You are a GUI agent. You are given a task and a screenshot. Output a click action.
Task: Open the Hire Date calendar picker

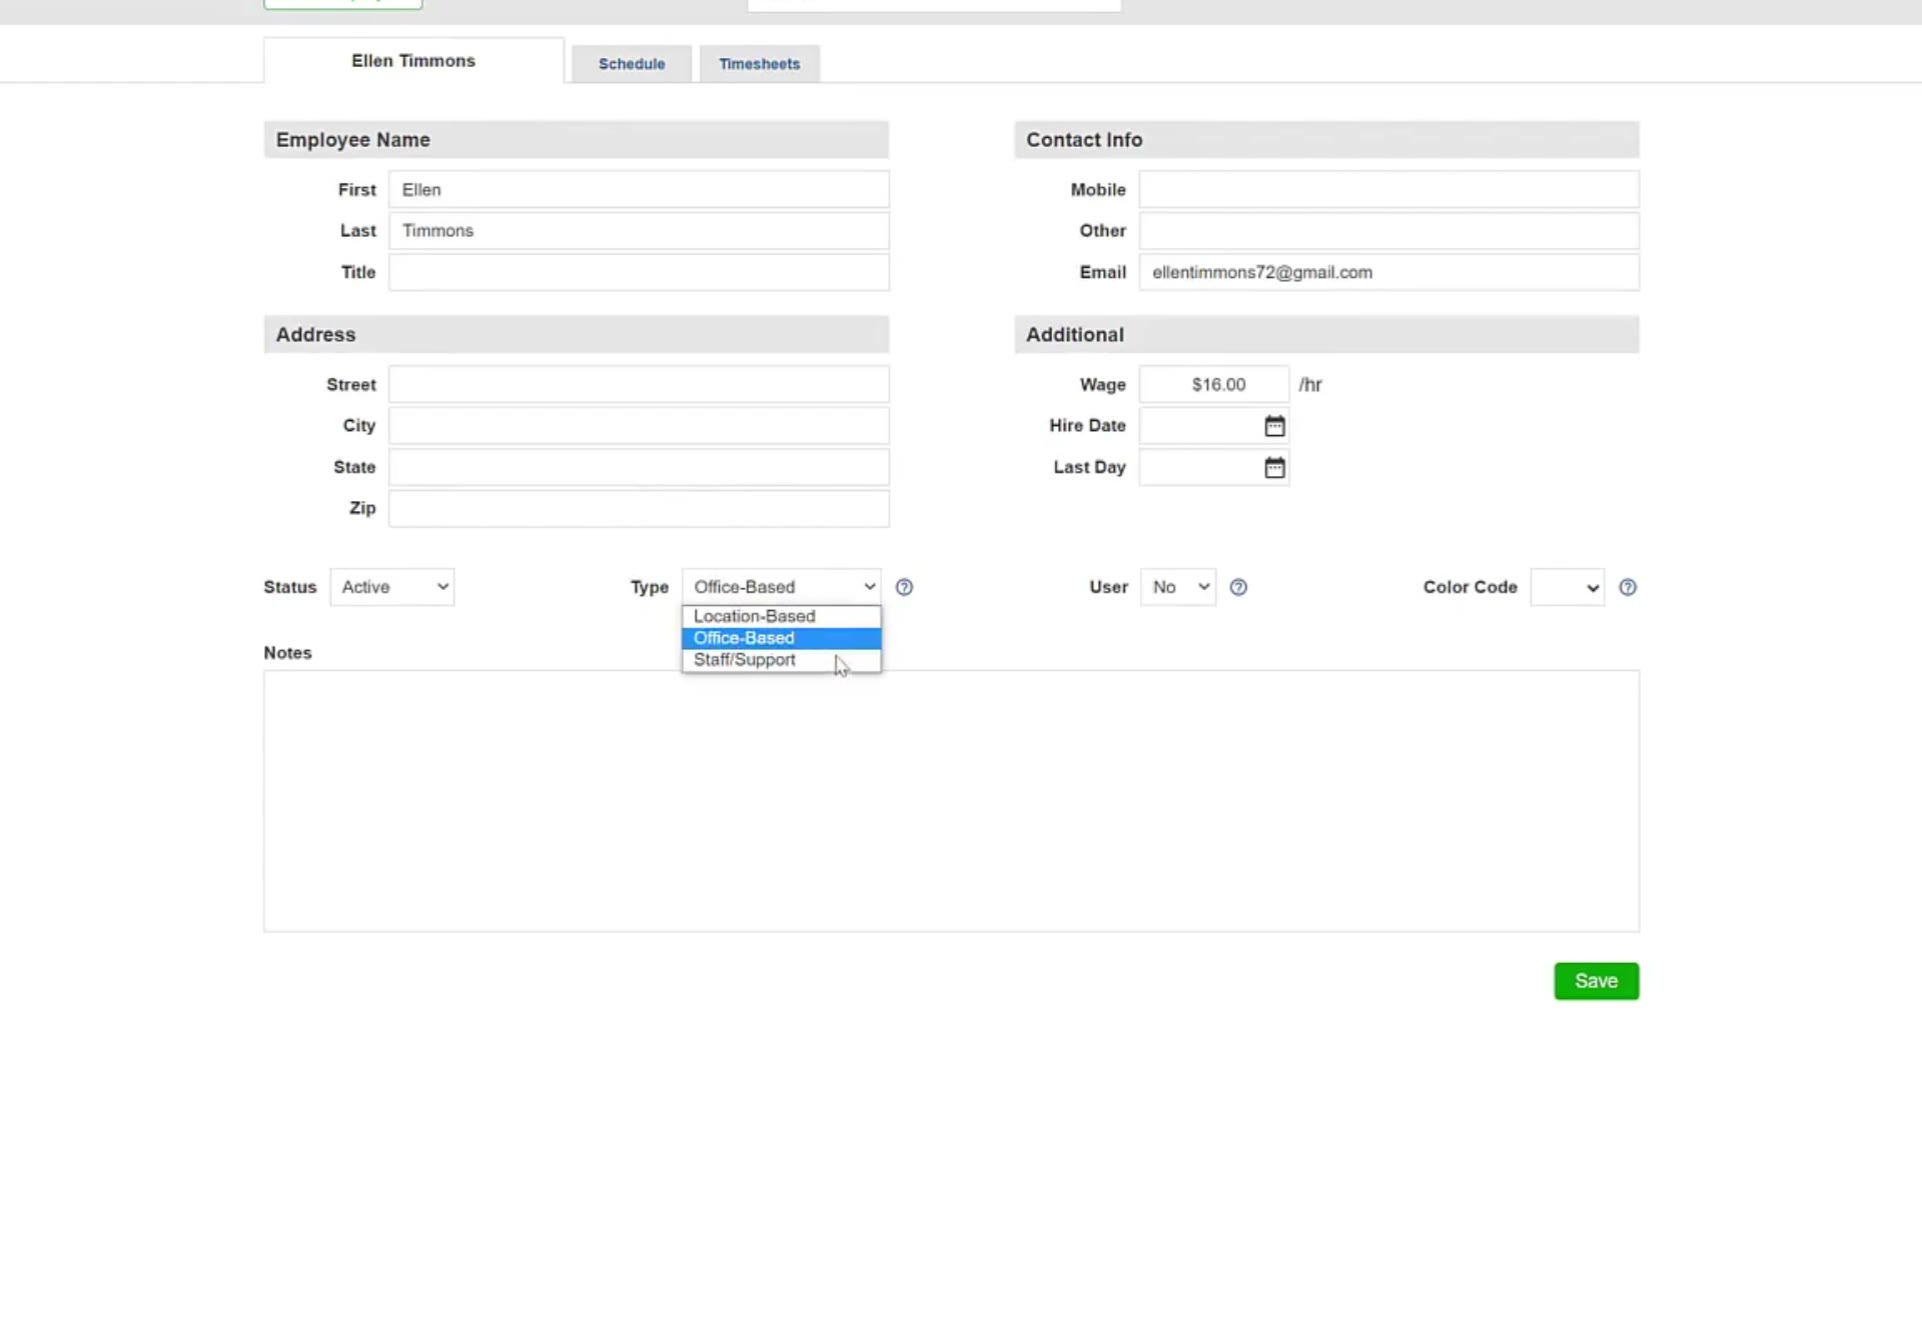pos(1274,427)
